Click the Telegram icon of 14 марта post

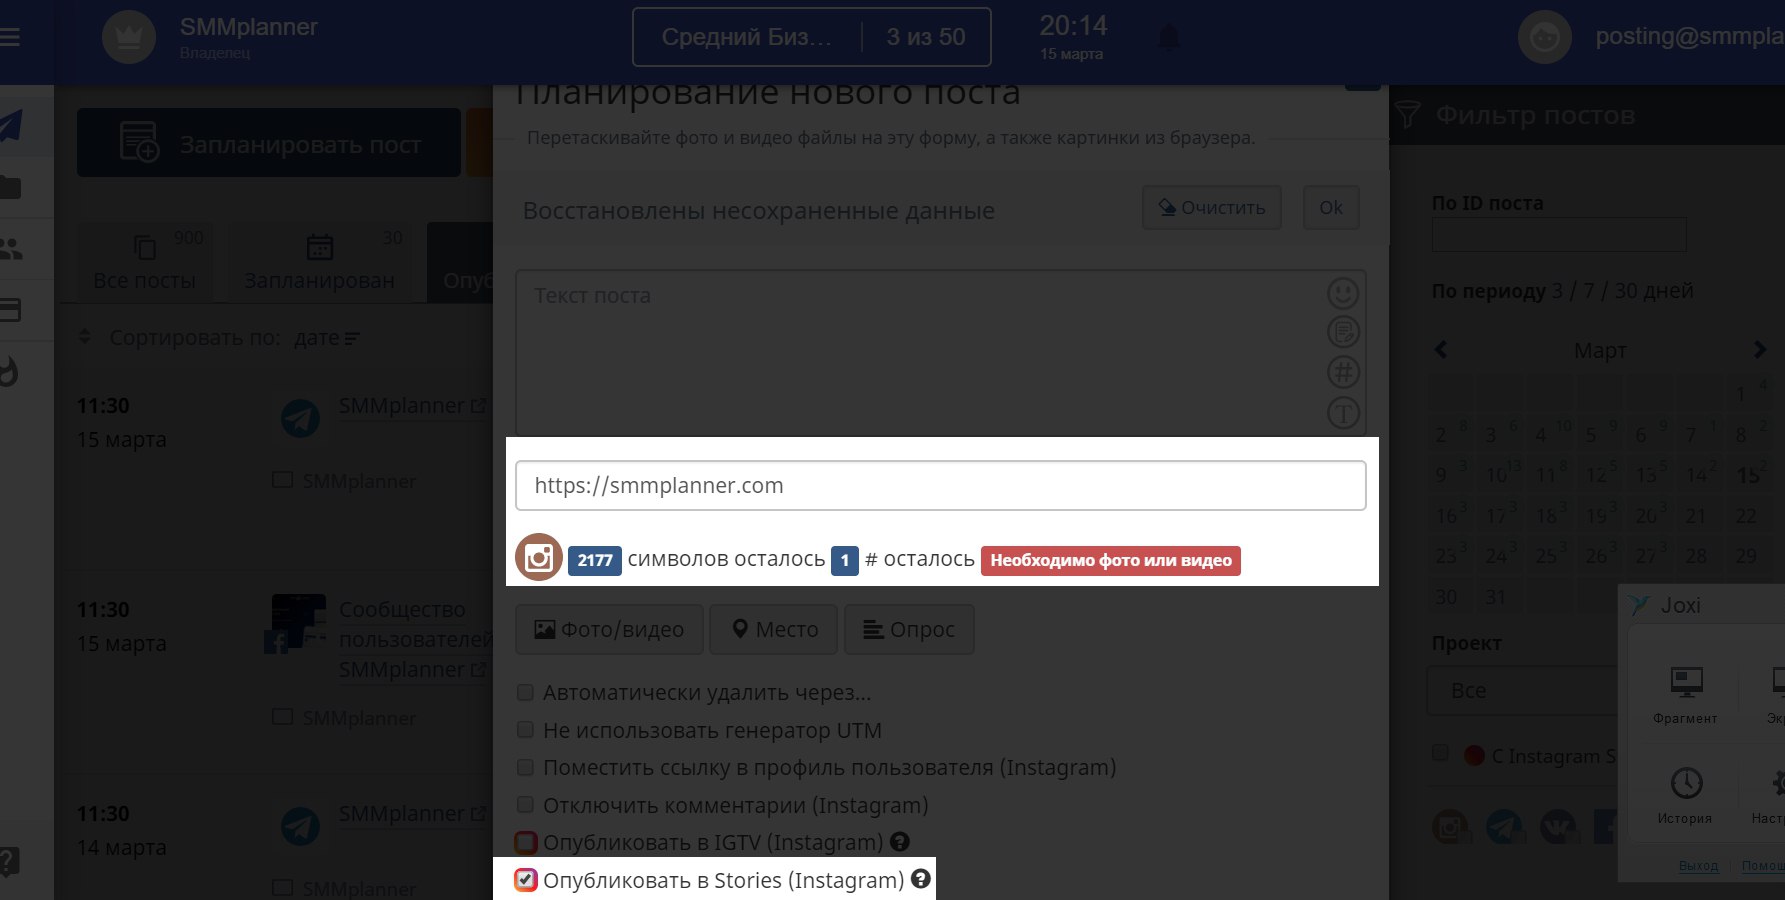[x=300, y=826]
